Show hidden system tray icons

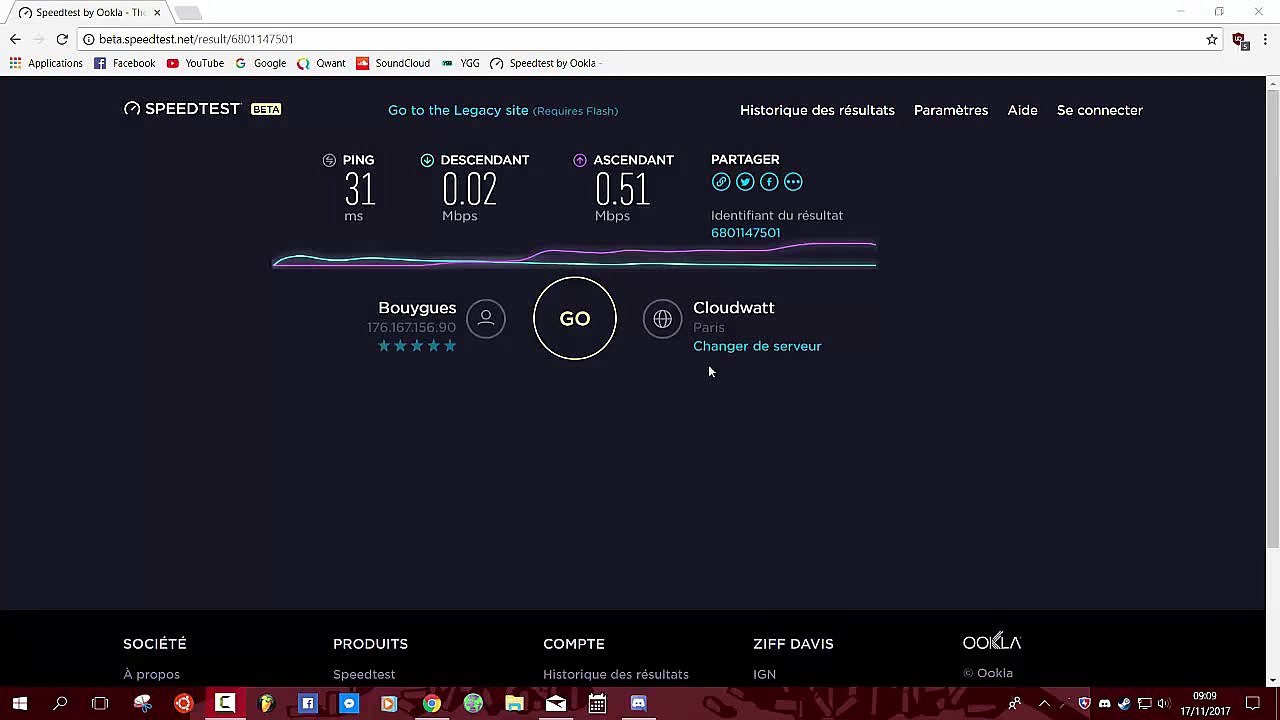(x=1045, y=704)
